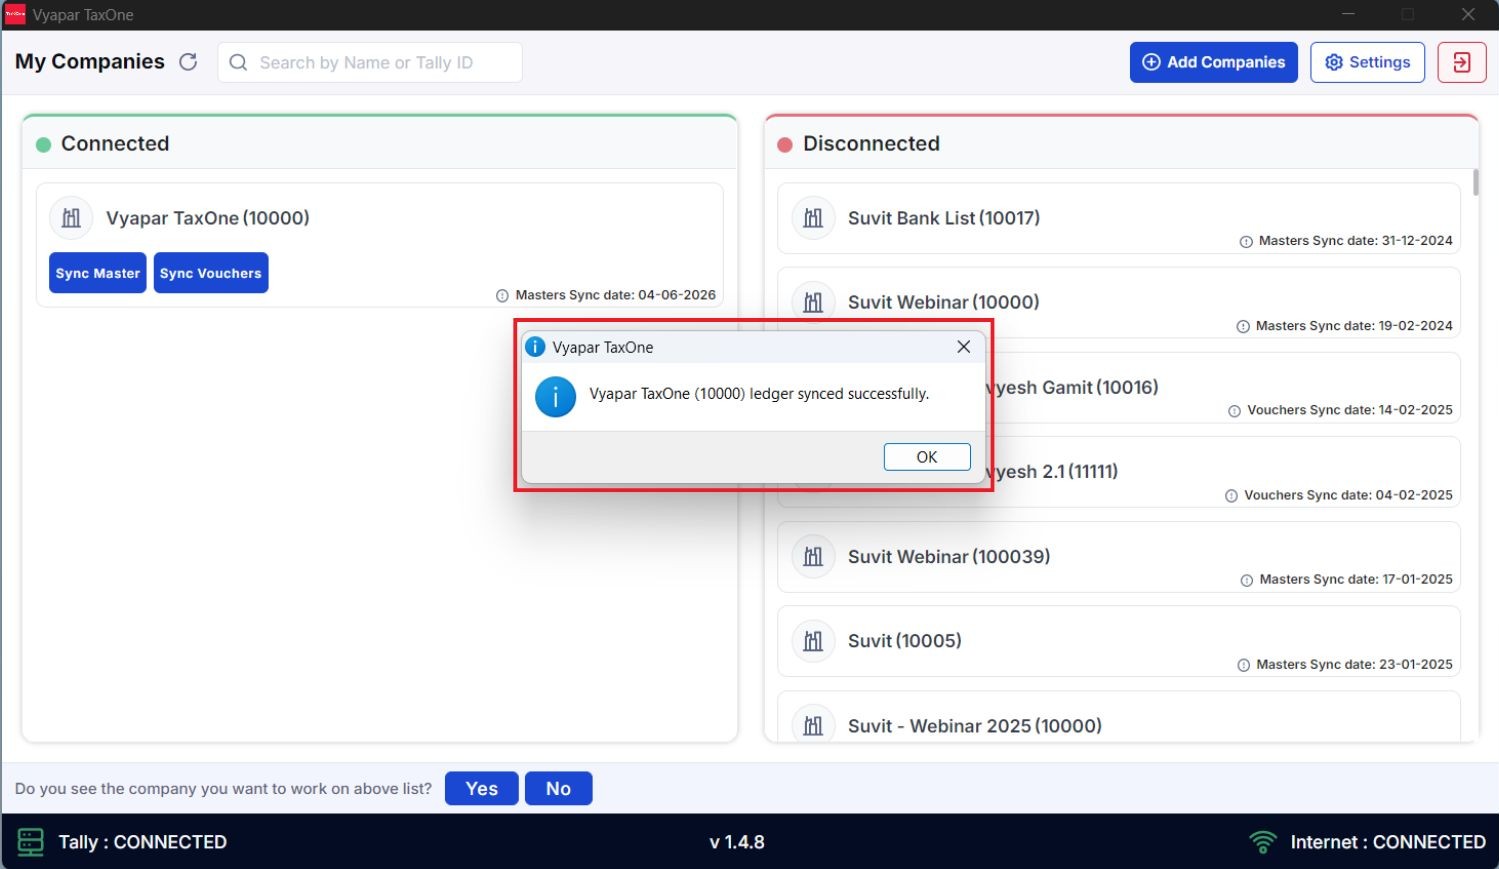The width and height of the screenshot is (1499, 869).
Task: Click the Internet : CONNECTED status text
Action: click(1388, 842)
